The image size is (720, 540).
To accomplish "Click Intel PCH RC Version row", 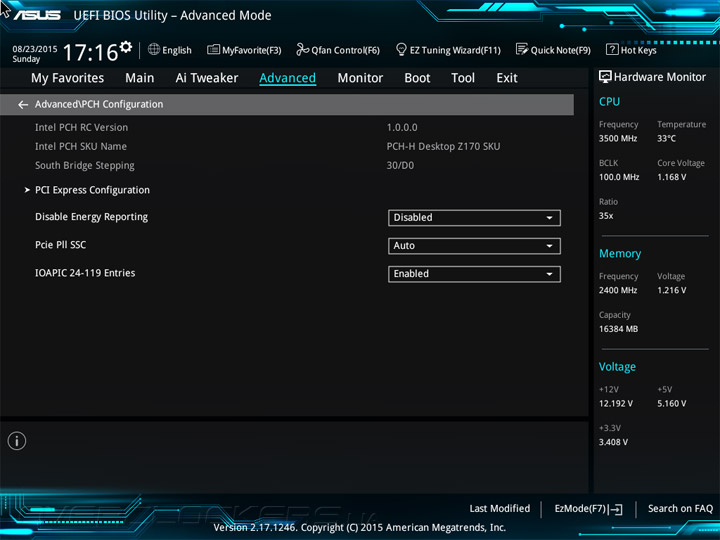I will coord(81,128).
